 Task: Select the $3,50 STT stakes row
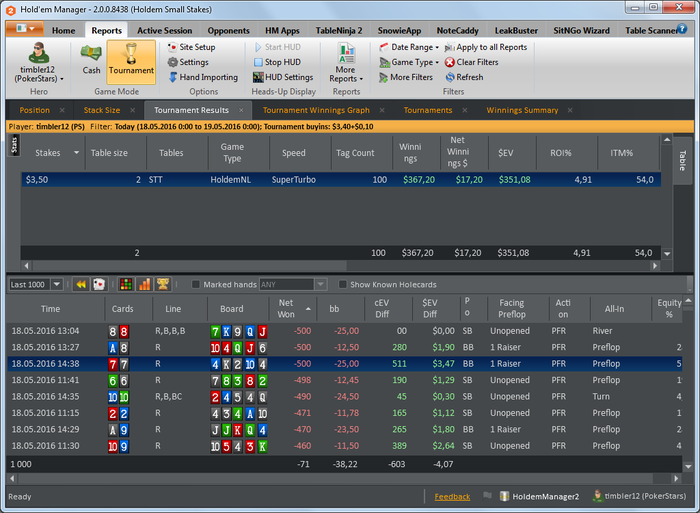pyautogui.click(x=341, y=179)
